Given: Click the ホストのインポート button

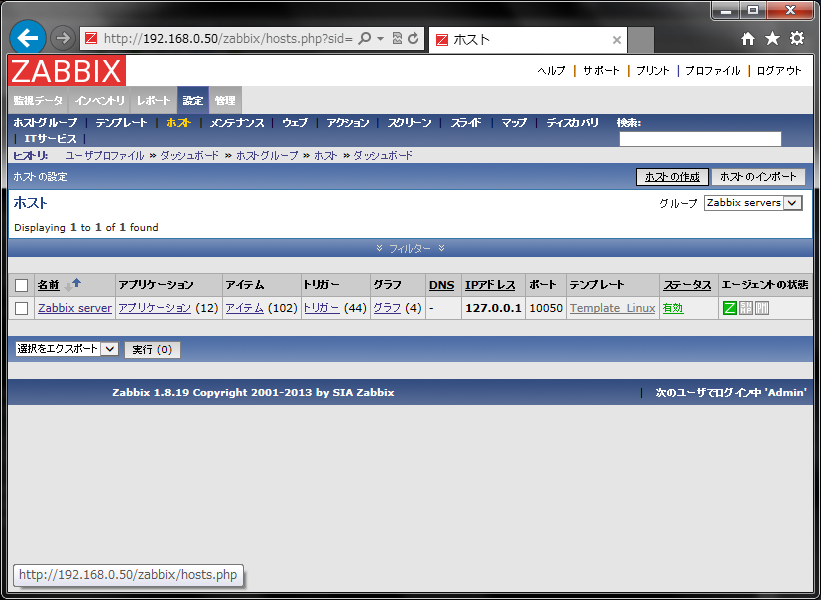Looking at the screenshot, I should [758, 177].
